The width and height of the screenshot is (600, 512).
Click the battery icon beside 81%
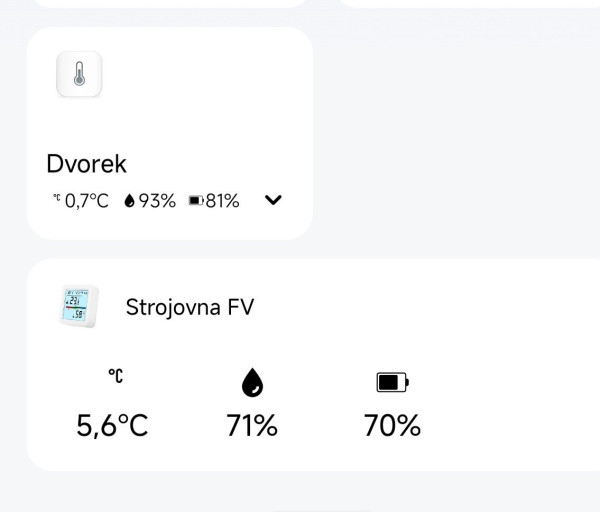pos(195,201)
